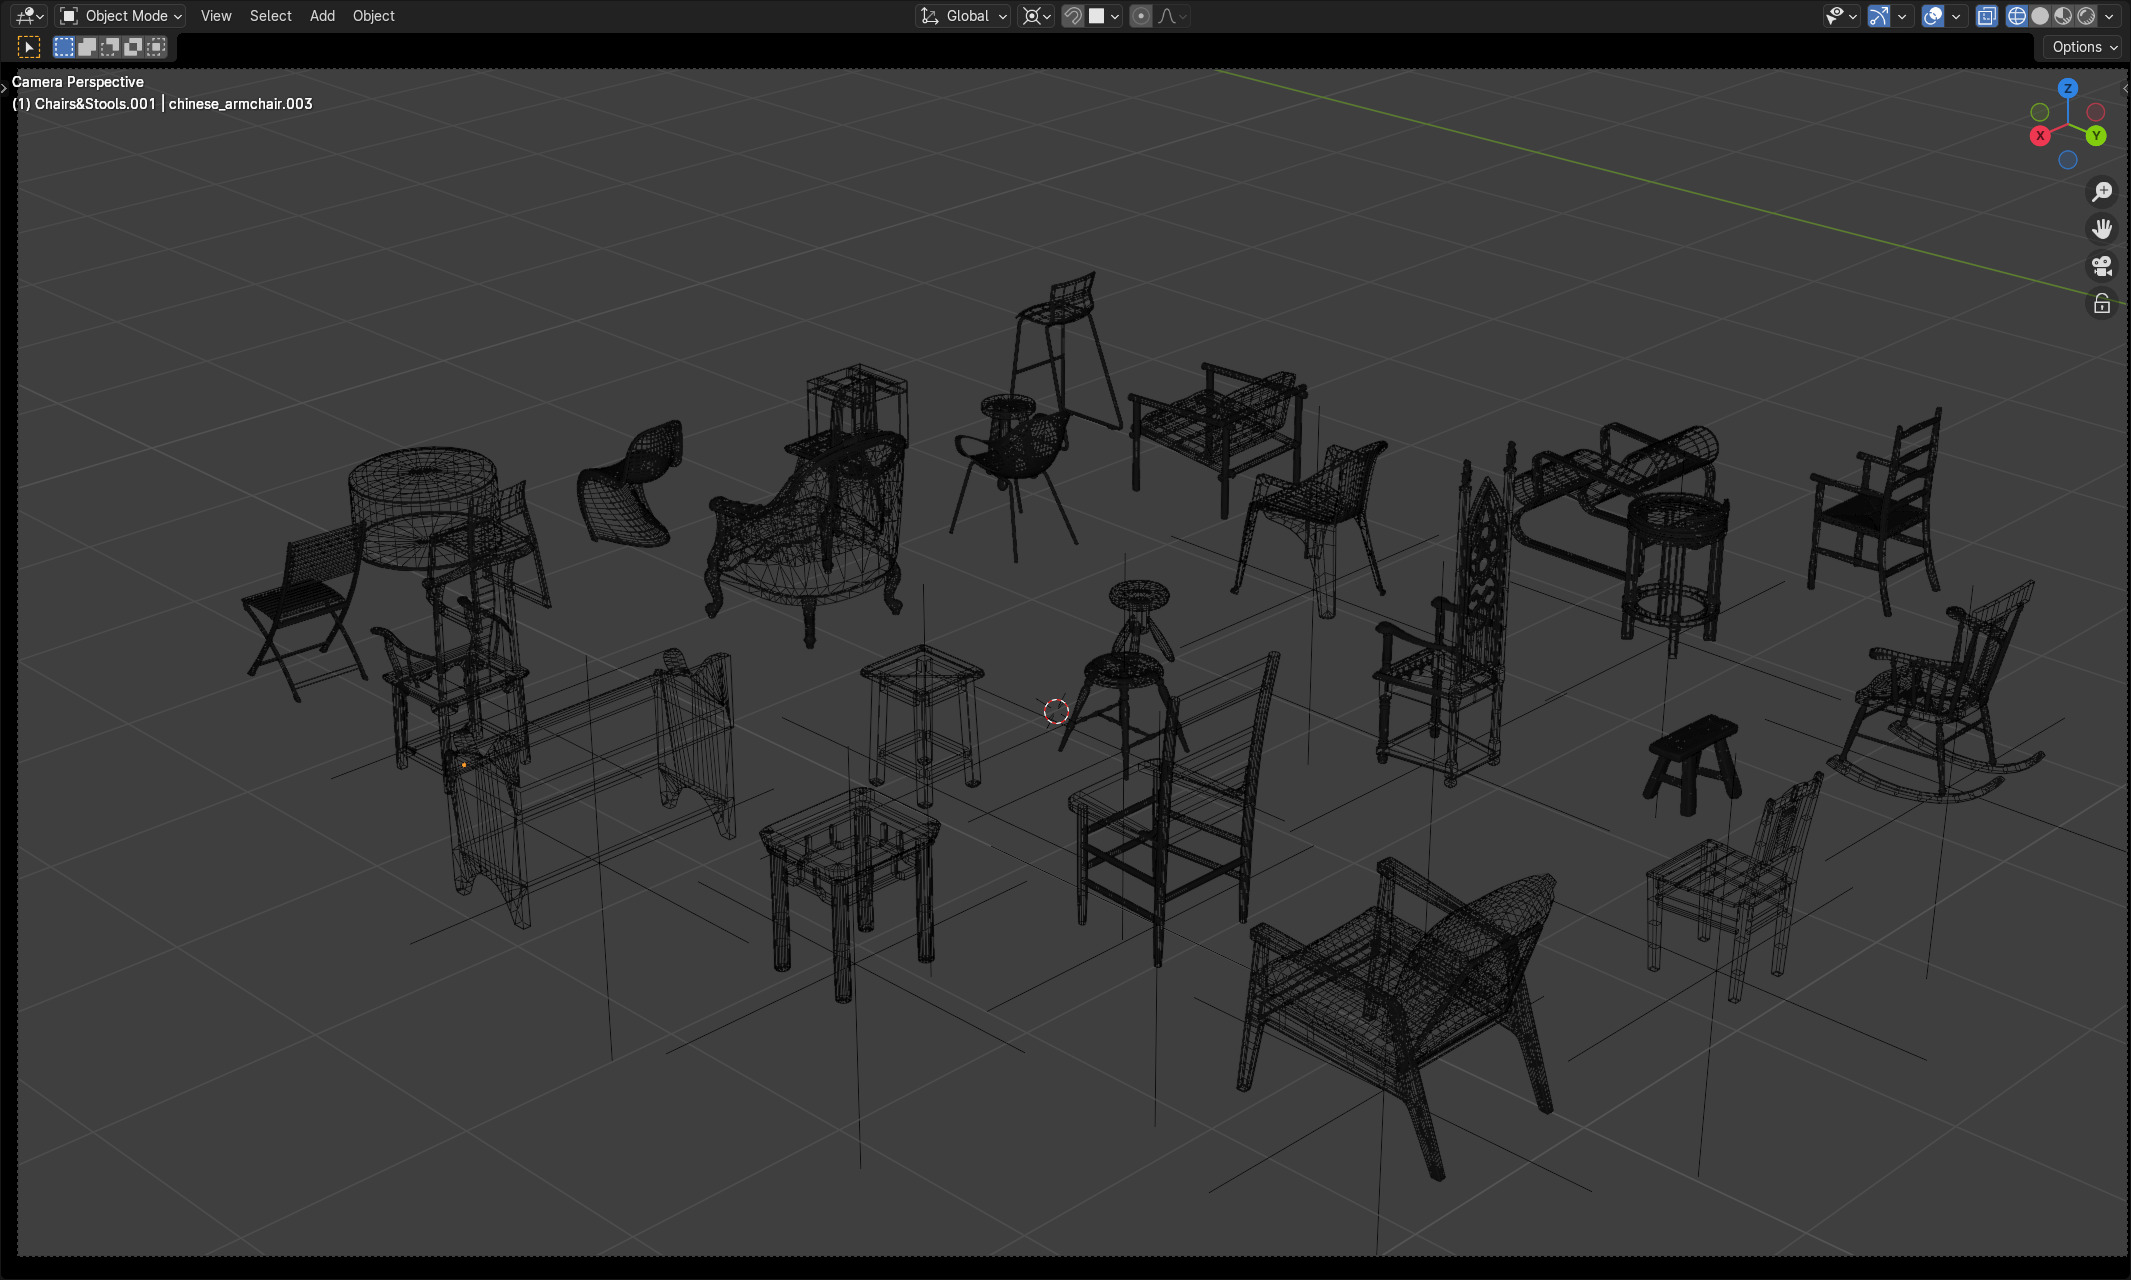Click the Chairs&Stools.001 collection text
The image size is (2131, 1280).
point(95,104)
